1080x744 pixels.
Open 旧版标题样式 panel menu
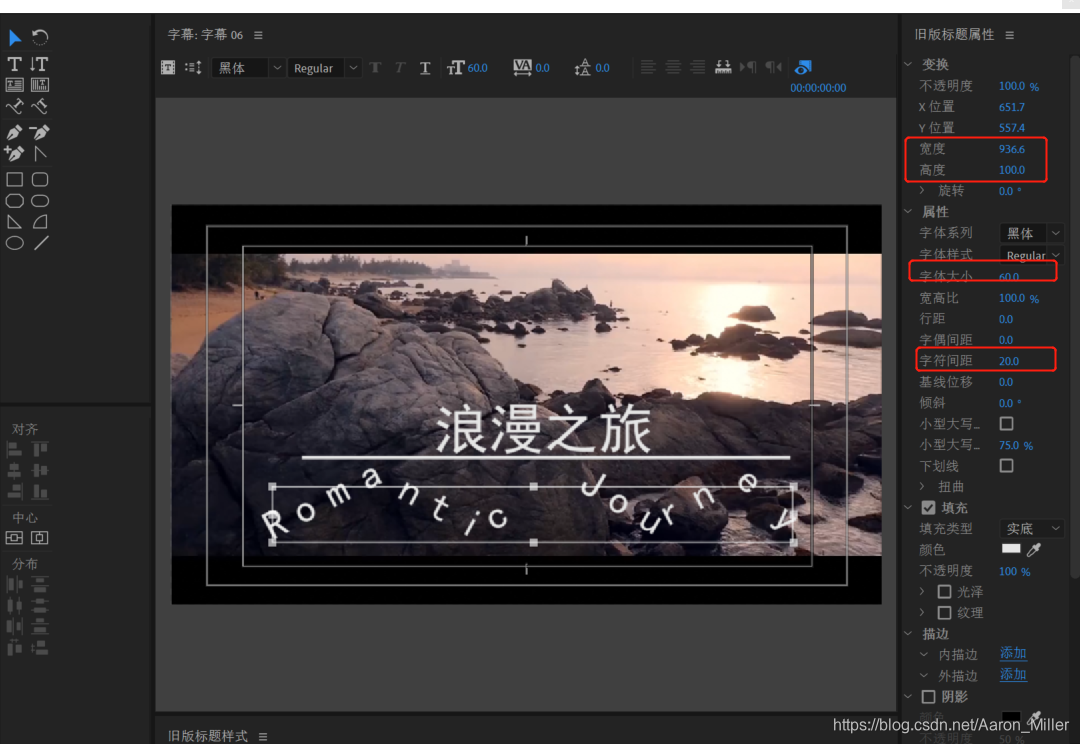coord(263,736)
